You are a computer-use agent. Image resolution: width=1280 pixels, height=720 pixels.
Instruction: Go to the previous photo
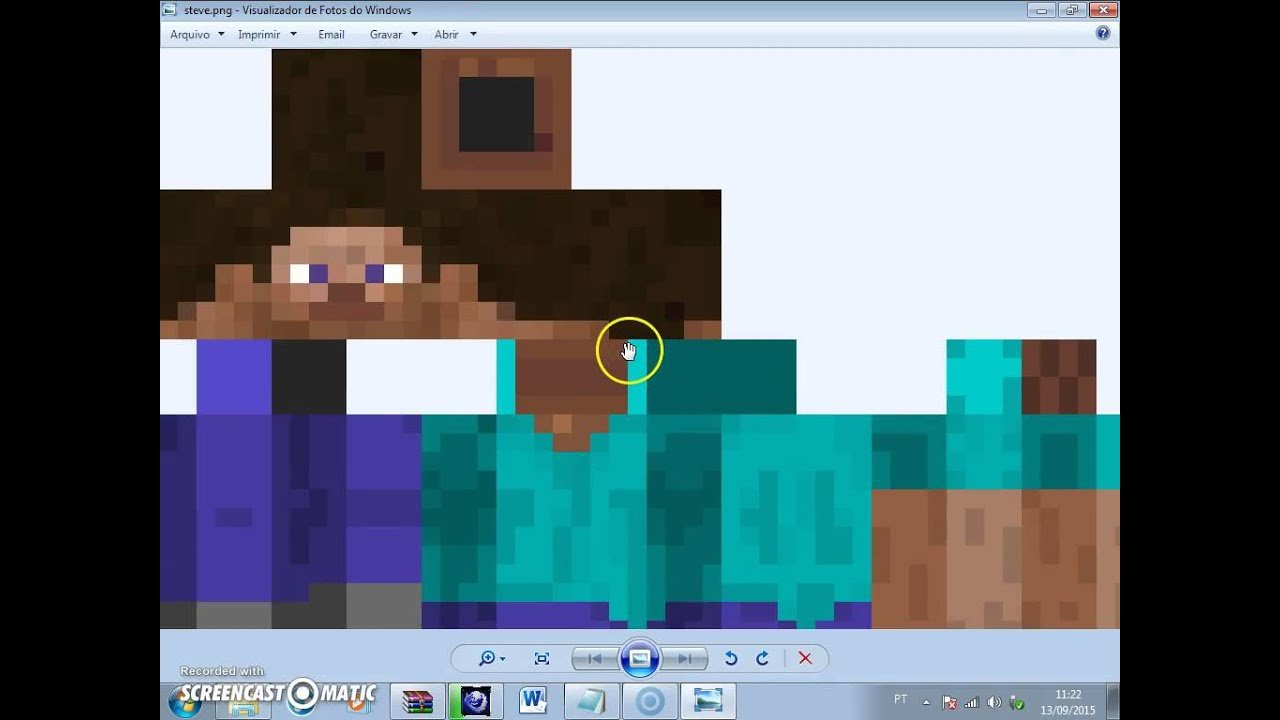click(594, 658)
